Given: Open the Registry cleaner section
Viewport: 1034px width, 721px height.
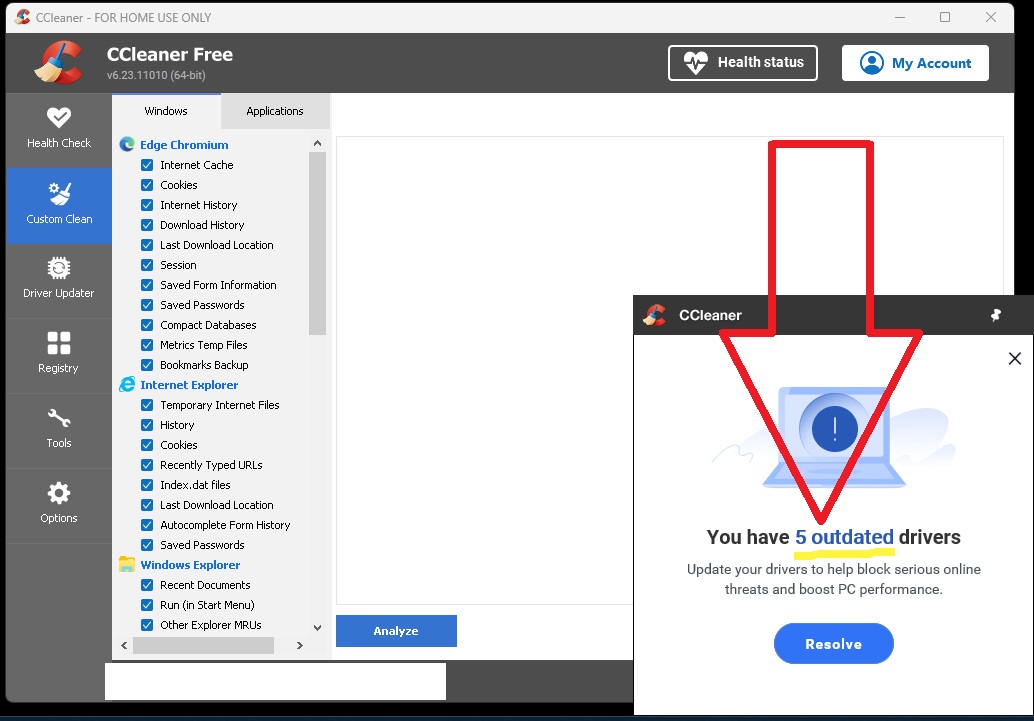Looking at the screenshot, I should click(59, 355).
